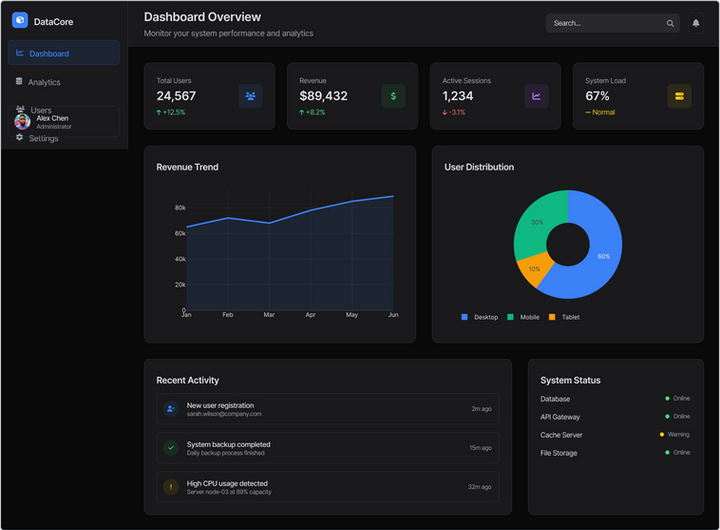Click the Revenue Trend heading
720x530 pixels.
tap(187, 167)
